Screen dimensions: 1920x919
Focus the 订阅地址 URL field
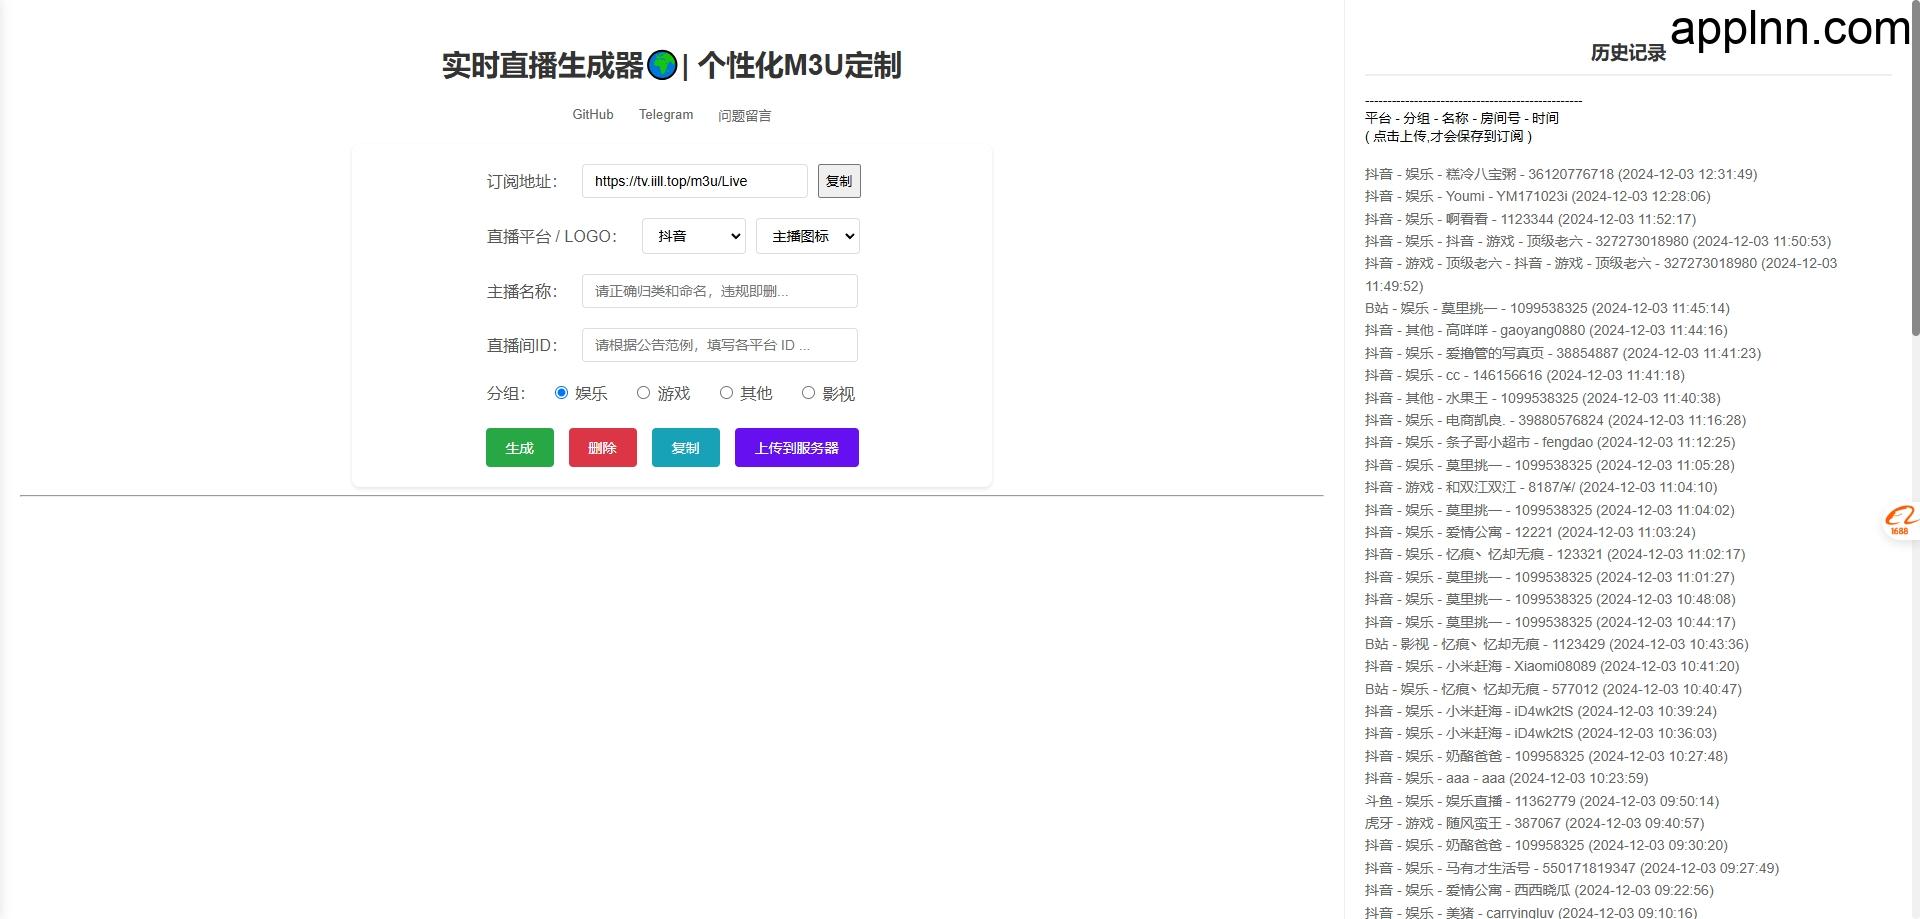coord(695,181)
